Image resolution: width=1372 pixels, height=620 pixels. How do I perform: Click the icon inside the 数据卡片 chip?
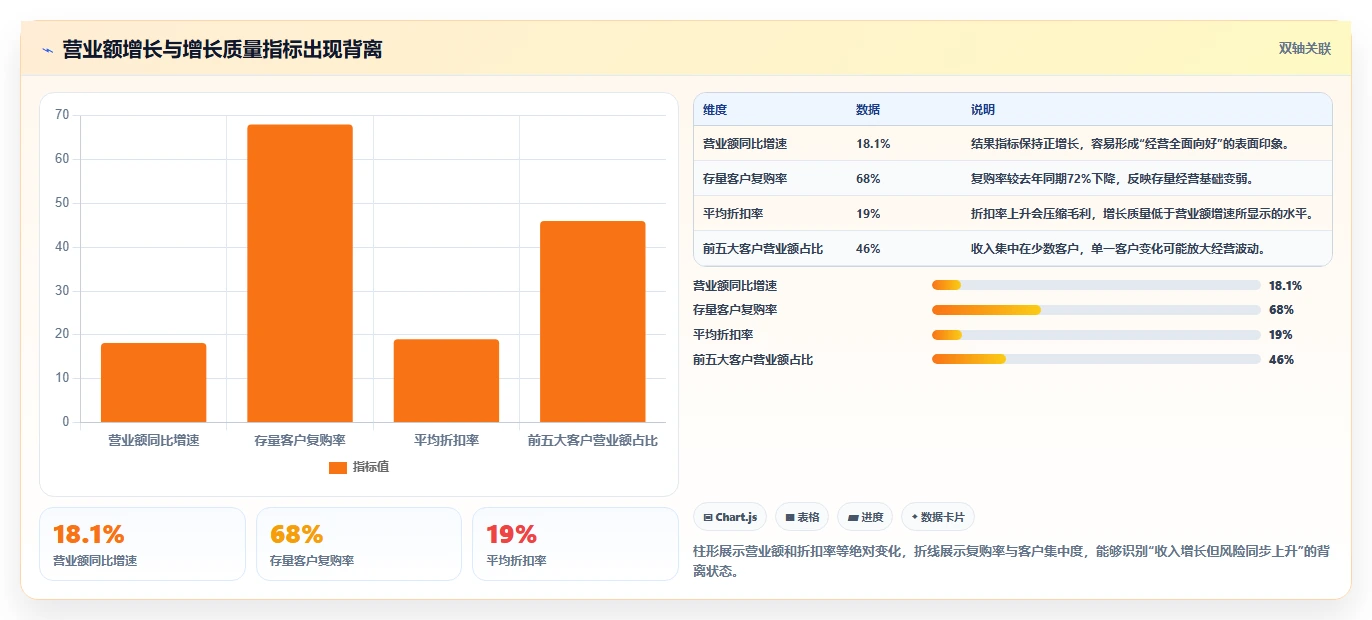(914, 517)
